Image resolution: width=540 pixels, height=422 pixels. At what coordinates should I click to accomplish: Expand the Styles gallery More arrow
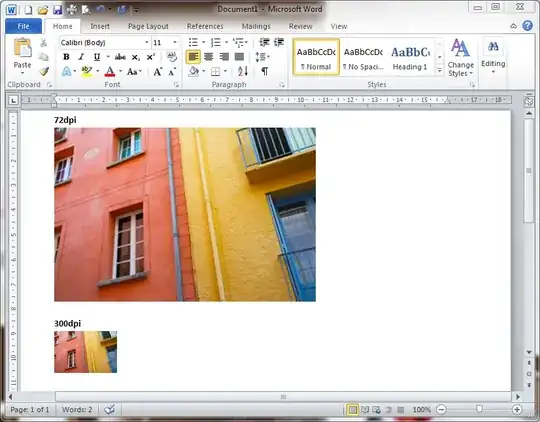(x=439, y=71)
